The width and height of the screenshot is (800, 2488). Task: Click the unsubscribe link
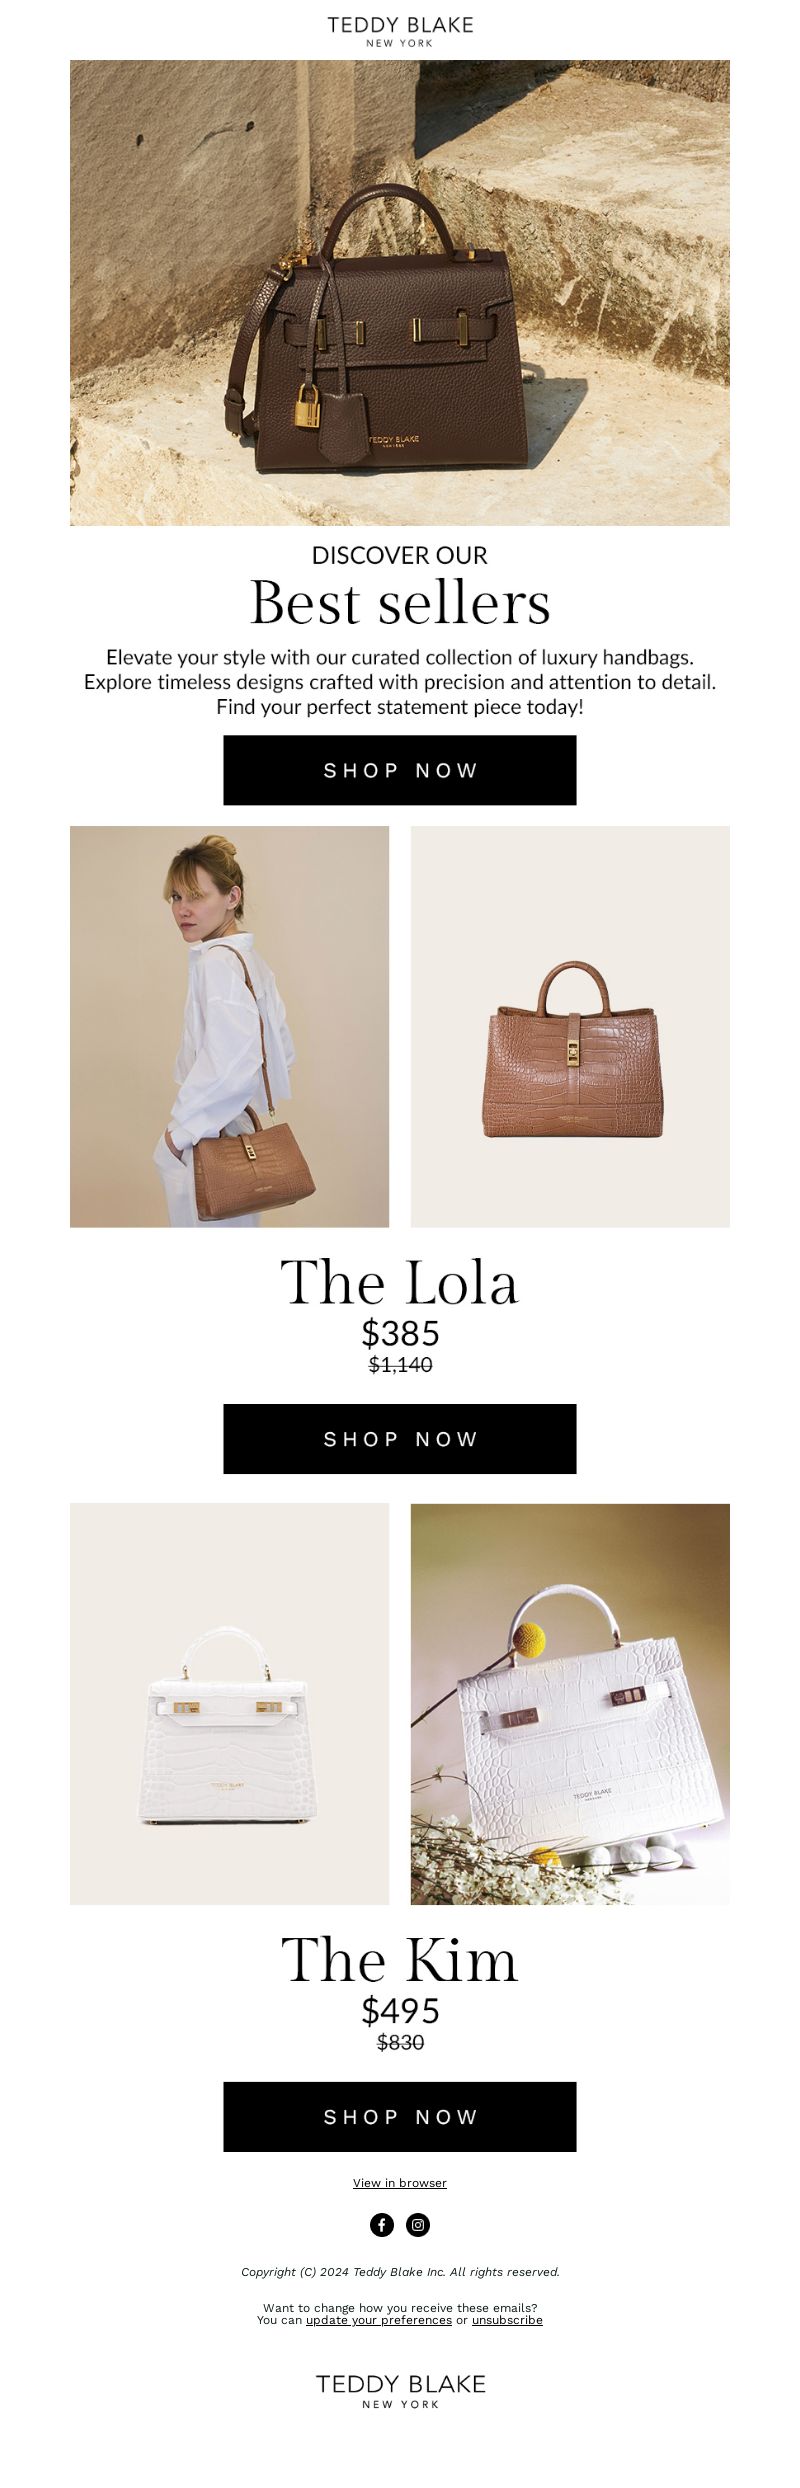click(x=507, y=2320)
